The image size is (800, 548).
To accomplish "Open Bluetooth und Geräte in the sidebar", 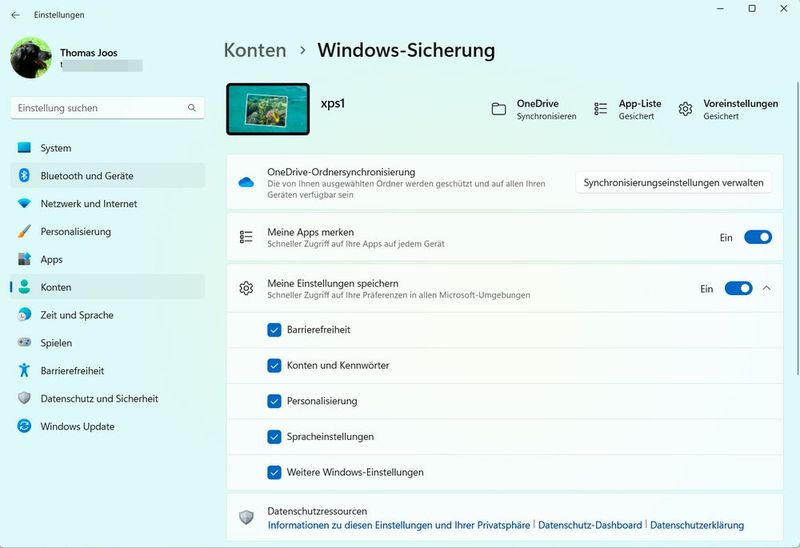I will [108, 176].
